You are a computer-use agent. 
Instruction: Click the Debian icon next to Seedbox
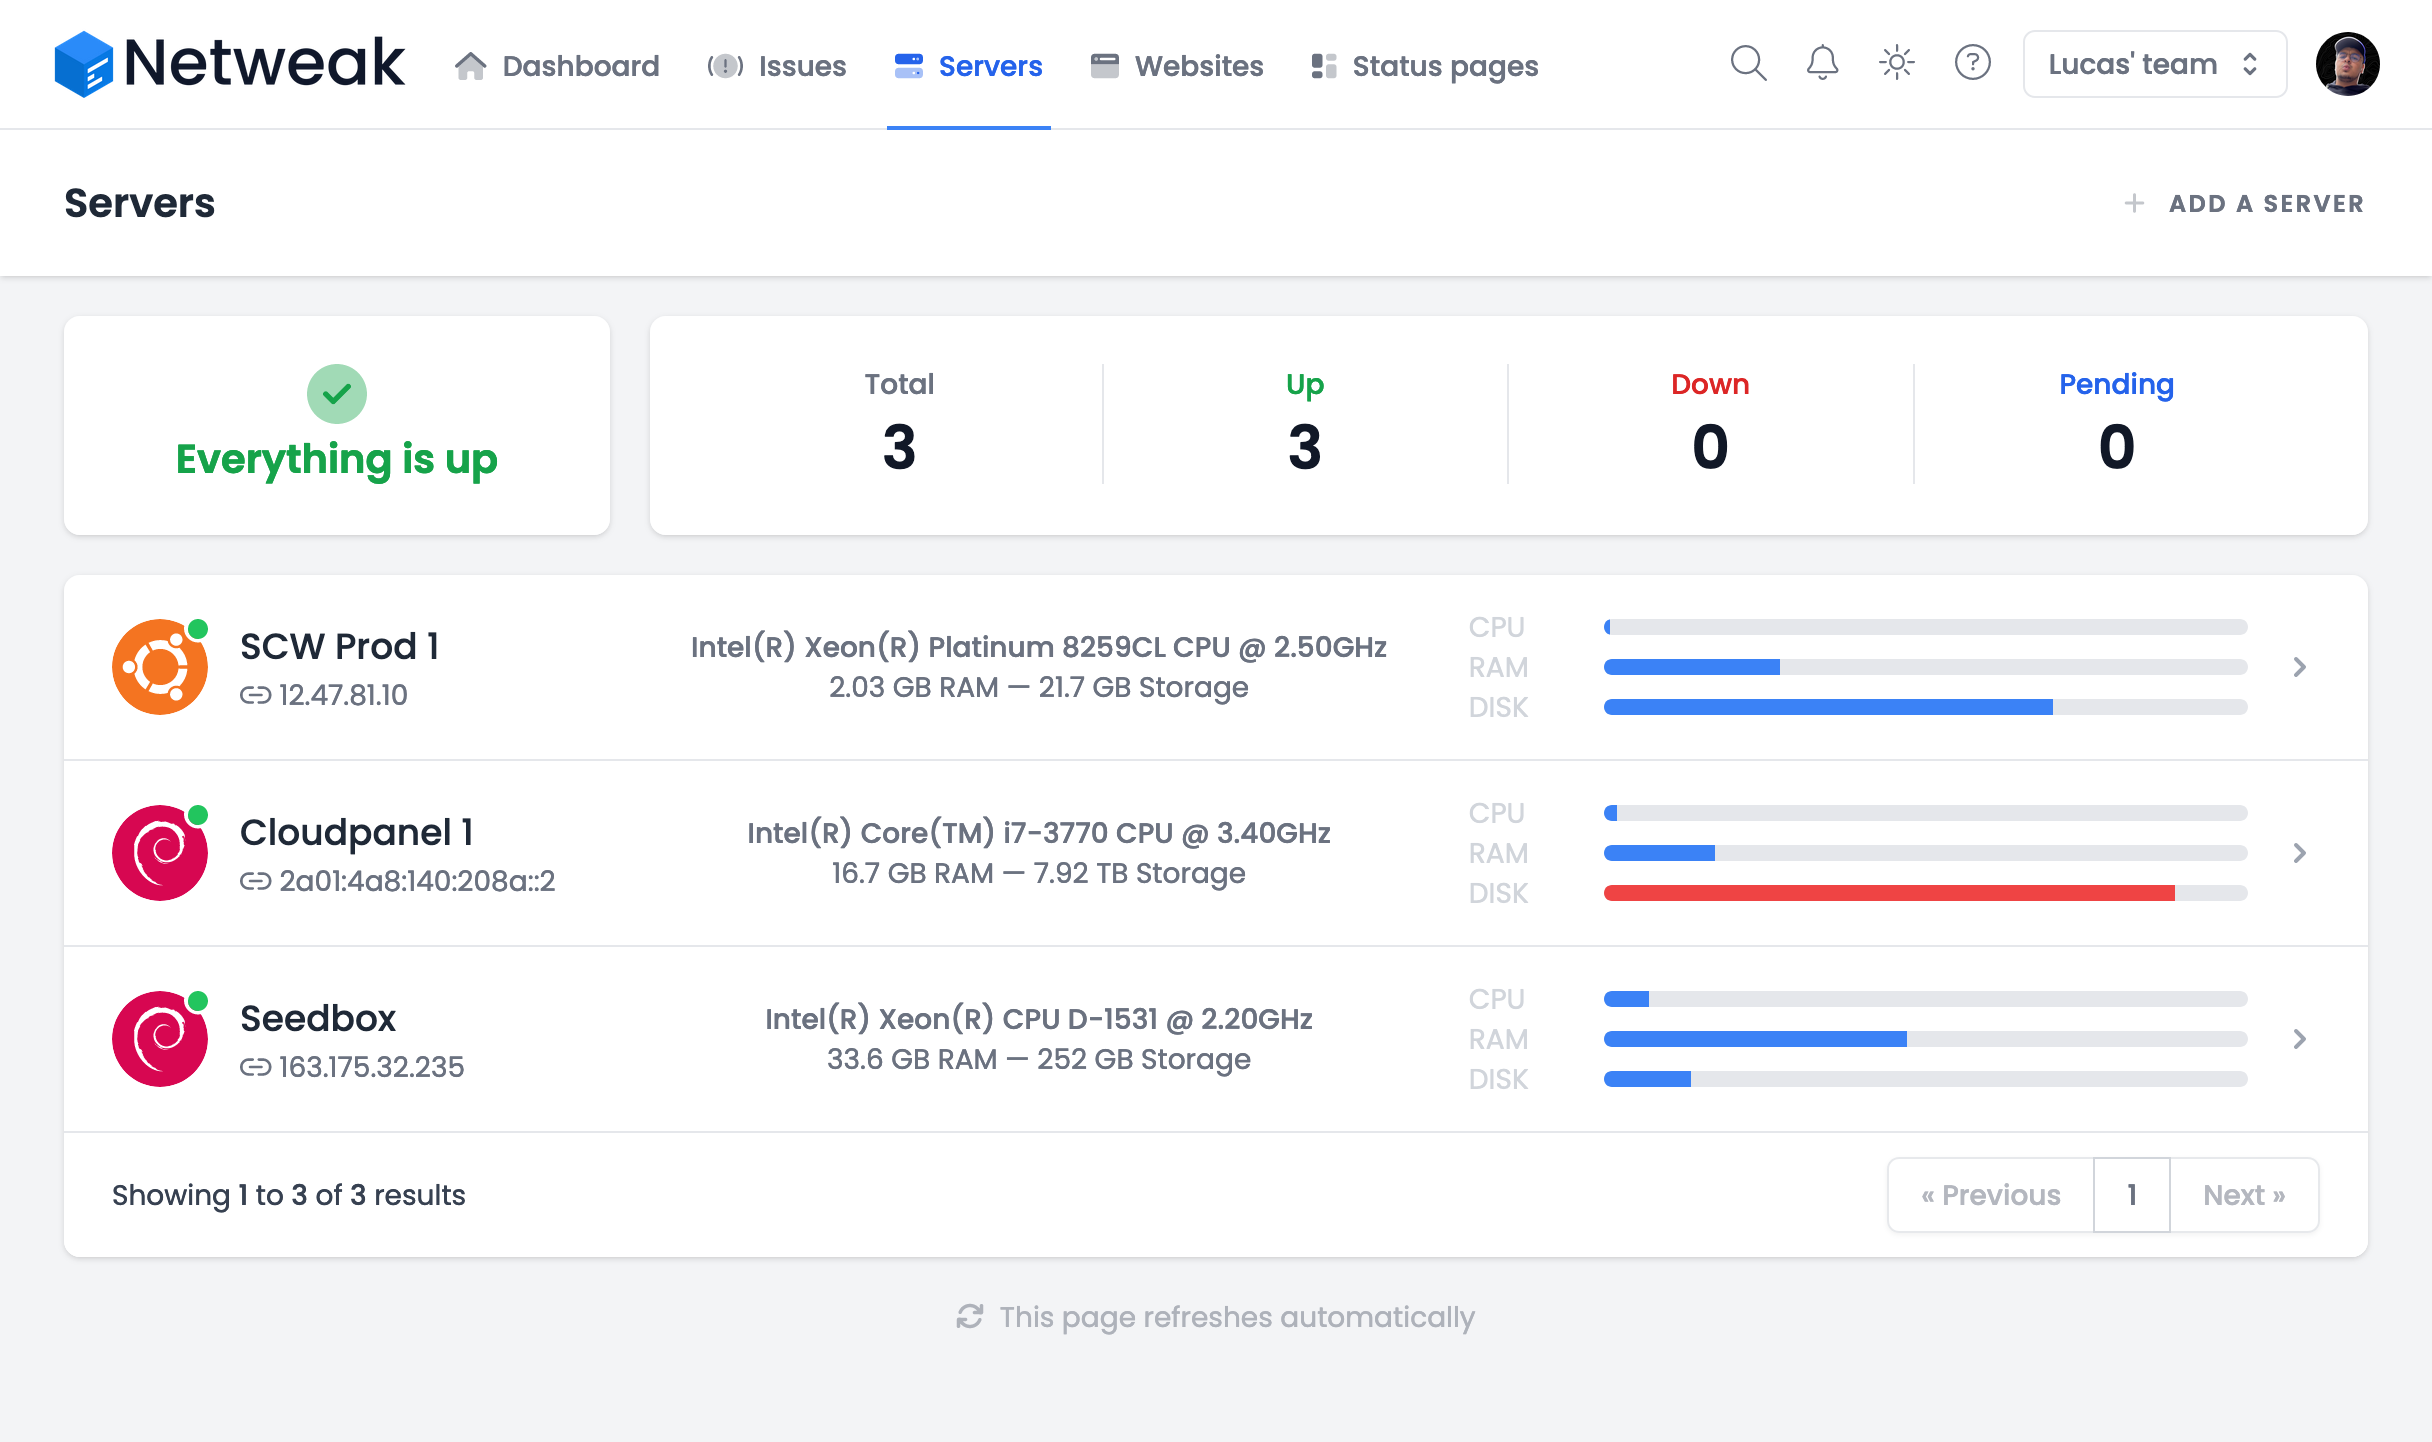(x=160, y=1039)
